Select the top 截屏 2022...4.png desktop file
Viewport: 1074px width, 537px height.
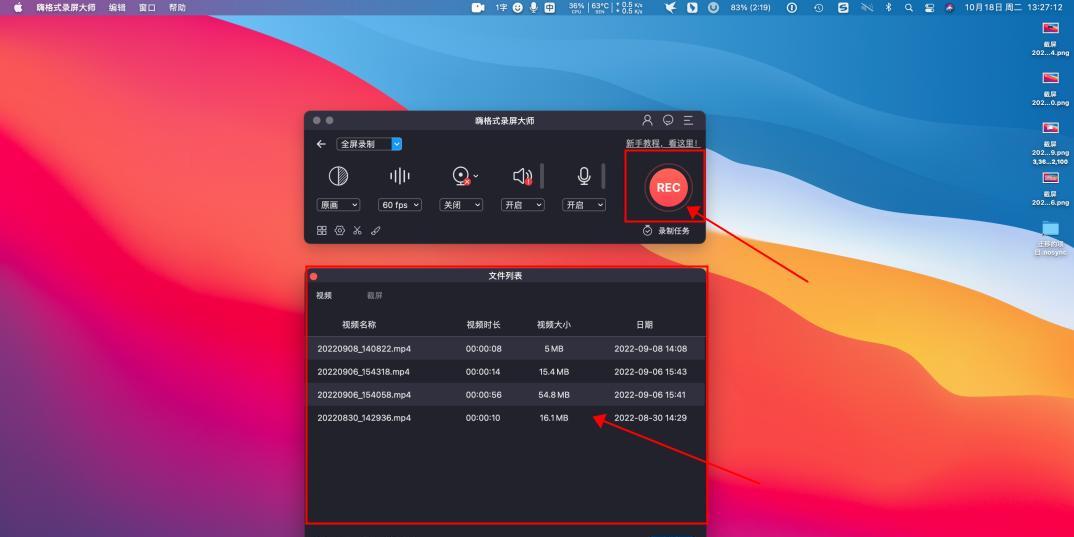pyautogui.click(x=1050, y=40)
